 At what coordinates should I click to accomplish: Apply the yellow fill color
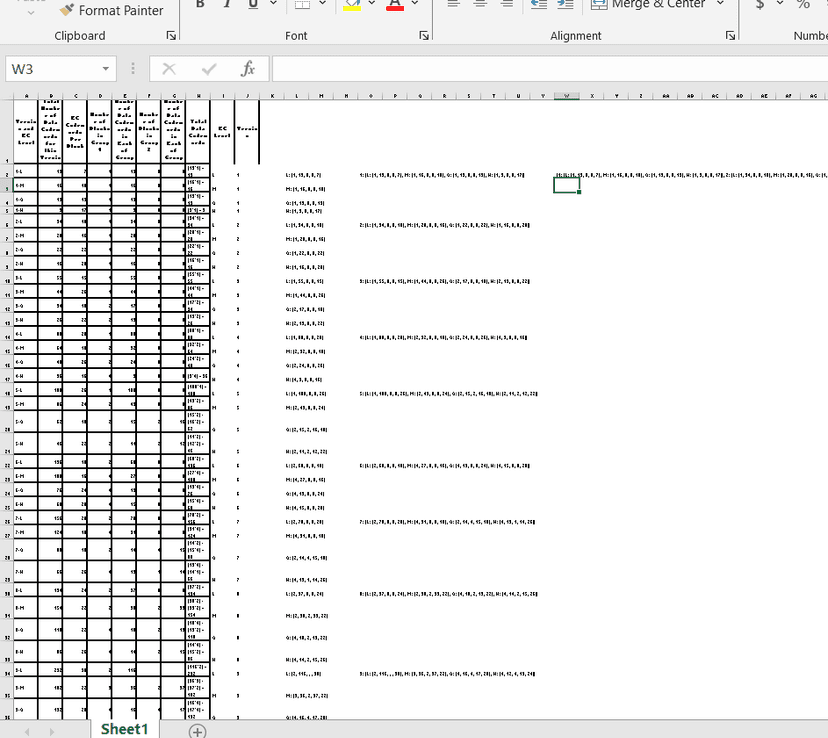(352, 5)
